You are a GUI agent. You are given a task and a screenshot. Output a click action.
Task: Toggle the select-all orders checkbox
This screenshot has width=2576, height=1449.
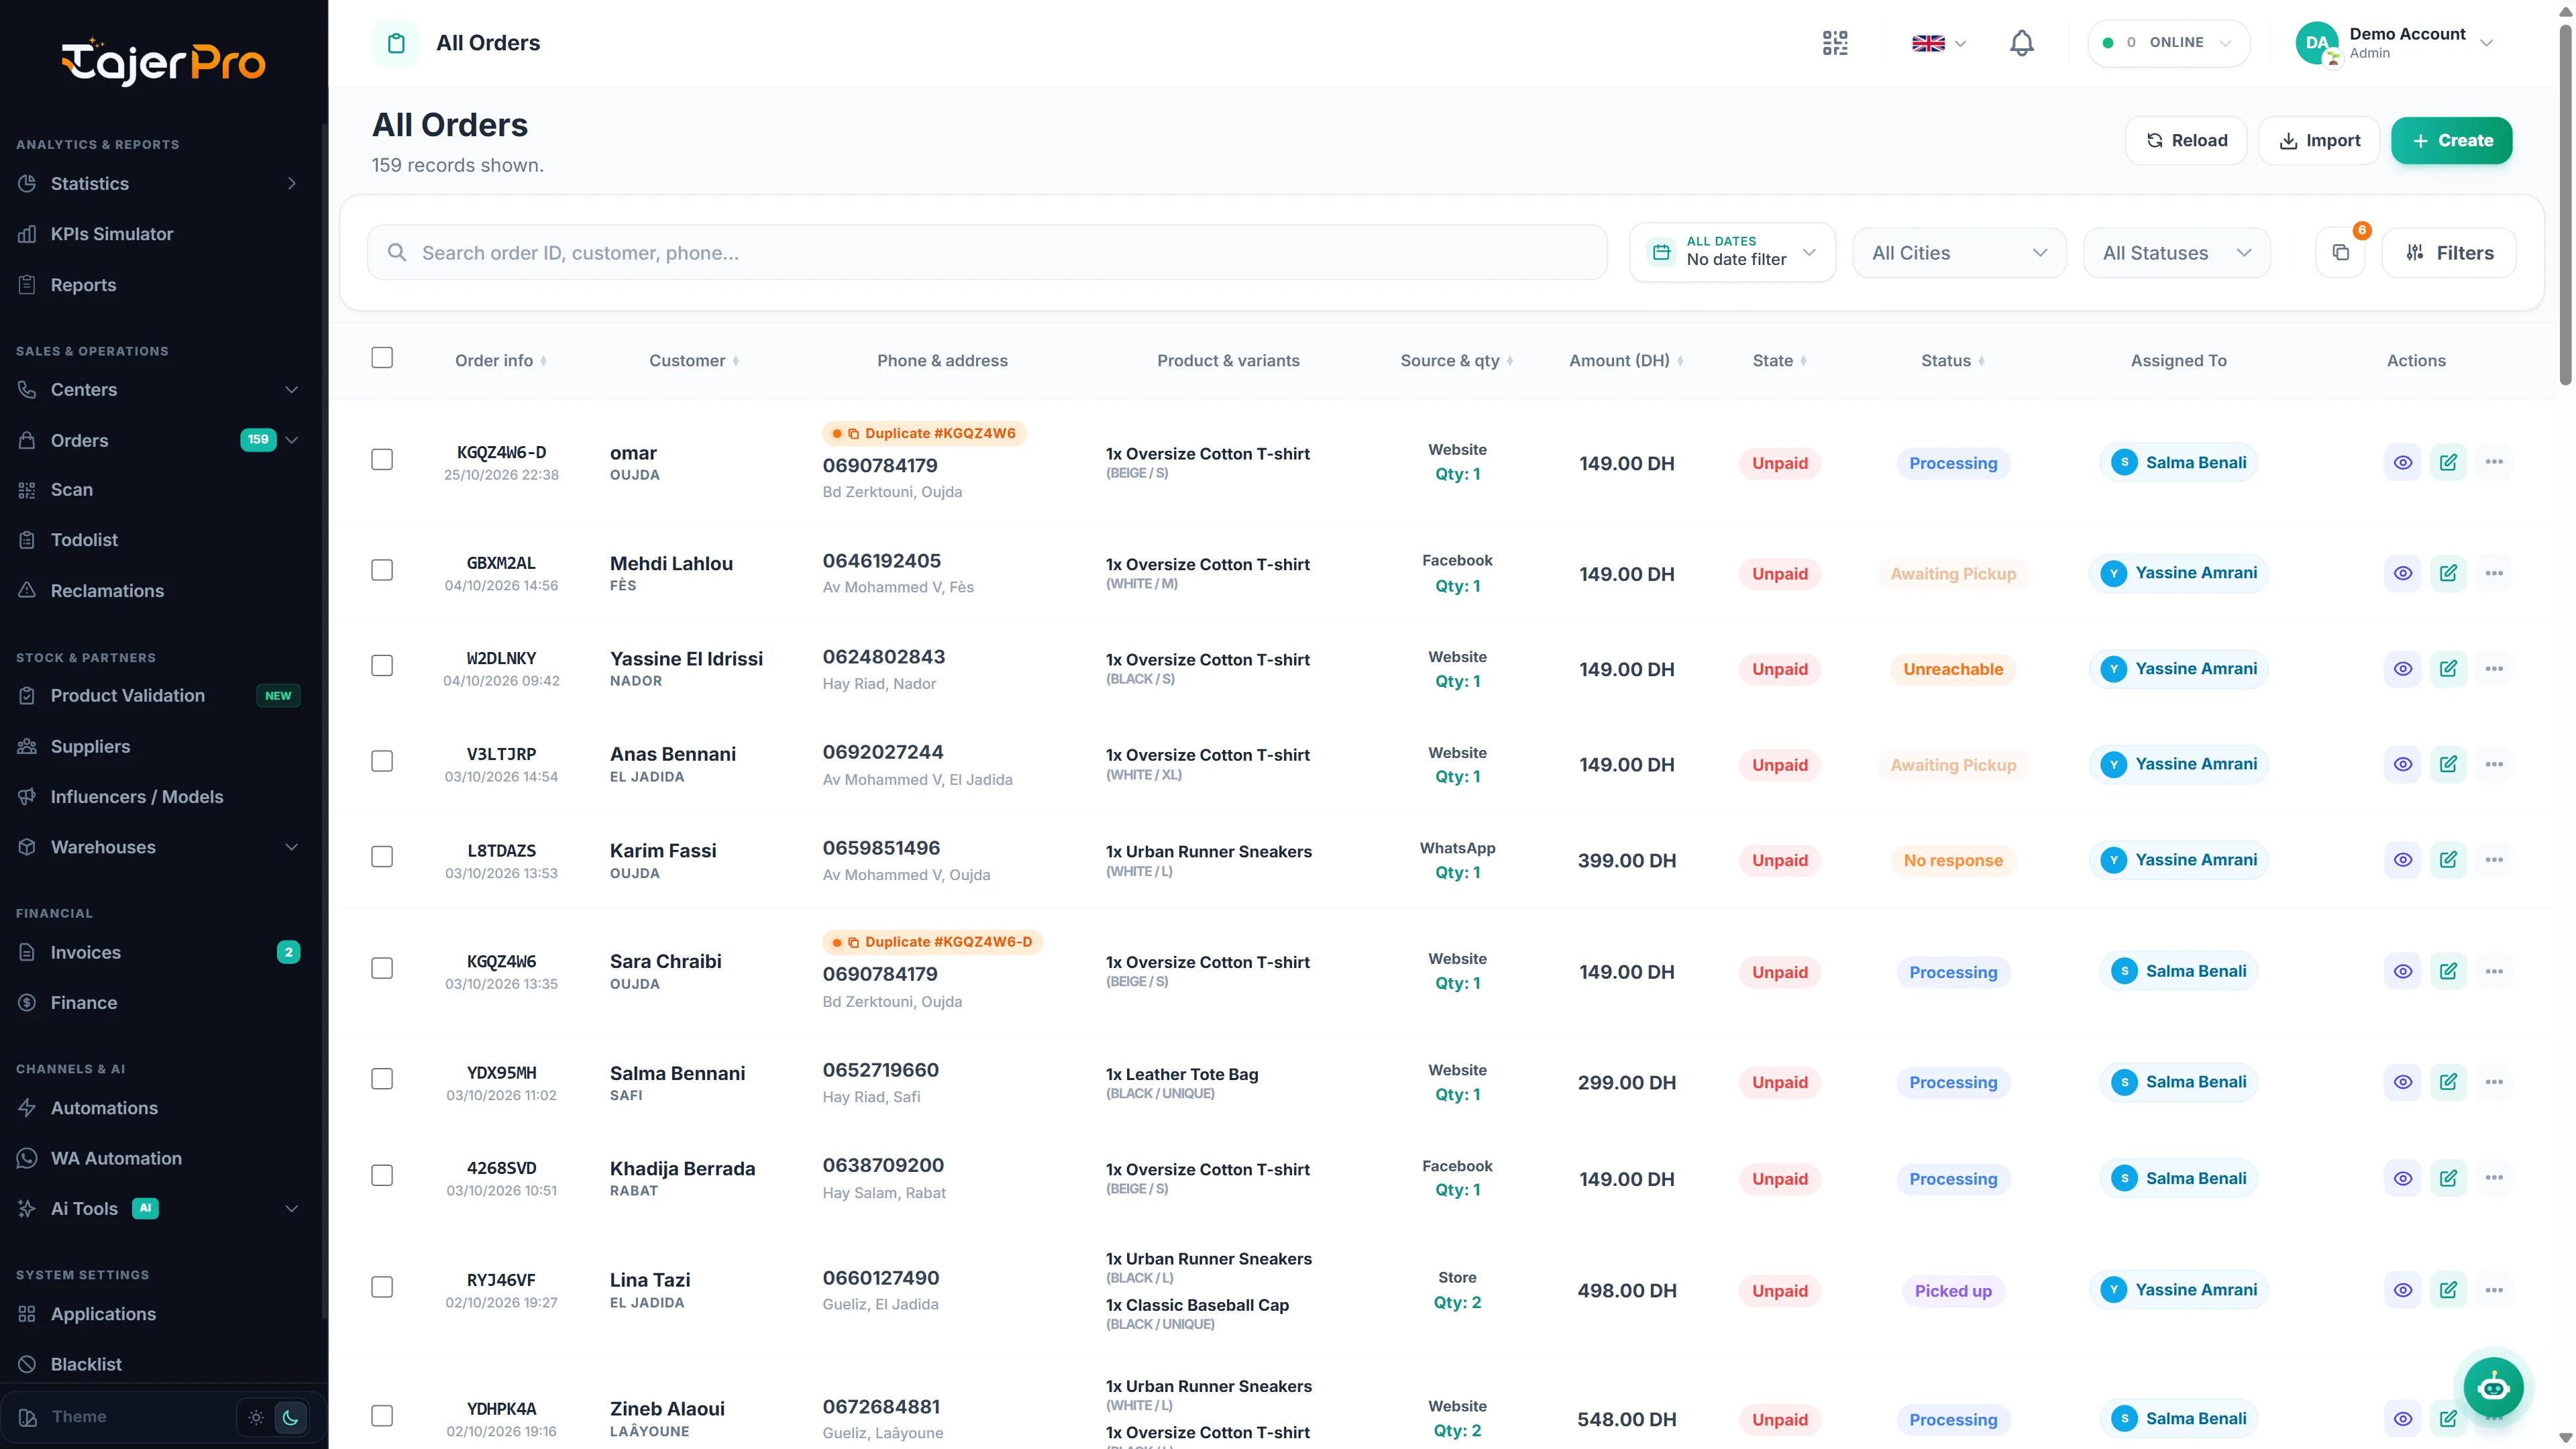pyautogui.click(x=382, y=358)
